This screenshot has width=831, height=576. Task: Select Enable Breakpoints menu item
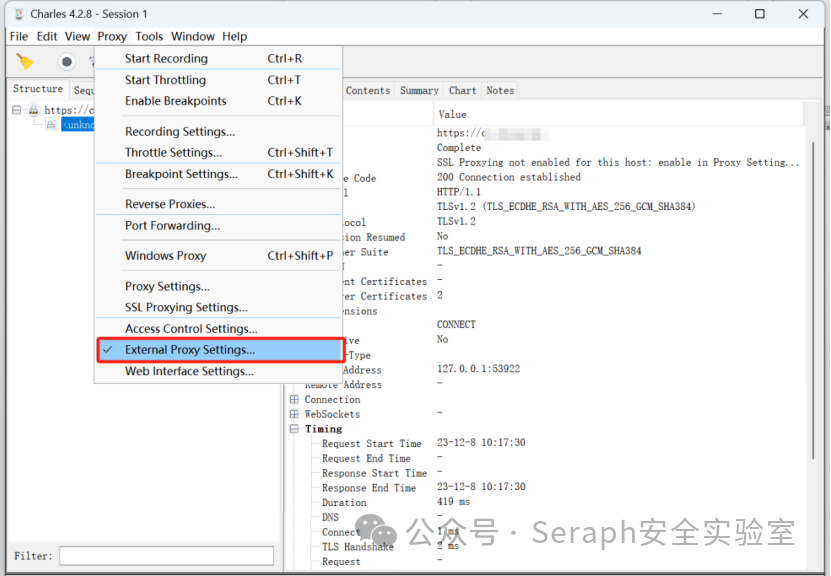pyautogui.click(x=219, y=101)
